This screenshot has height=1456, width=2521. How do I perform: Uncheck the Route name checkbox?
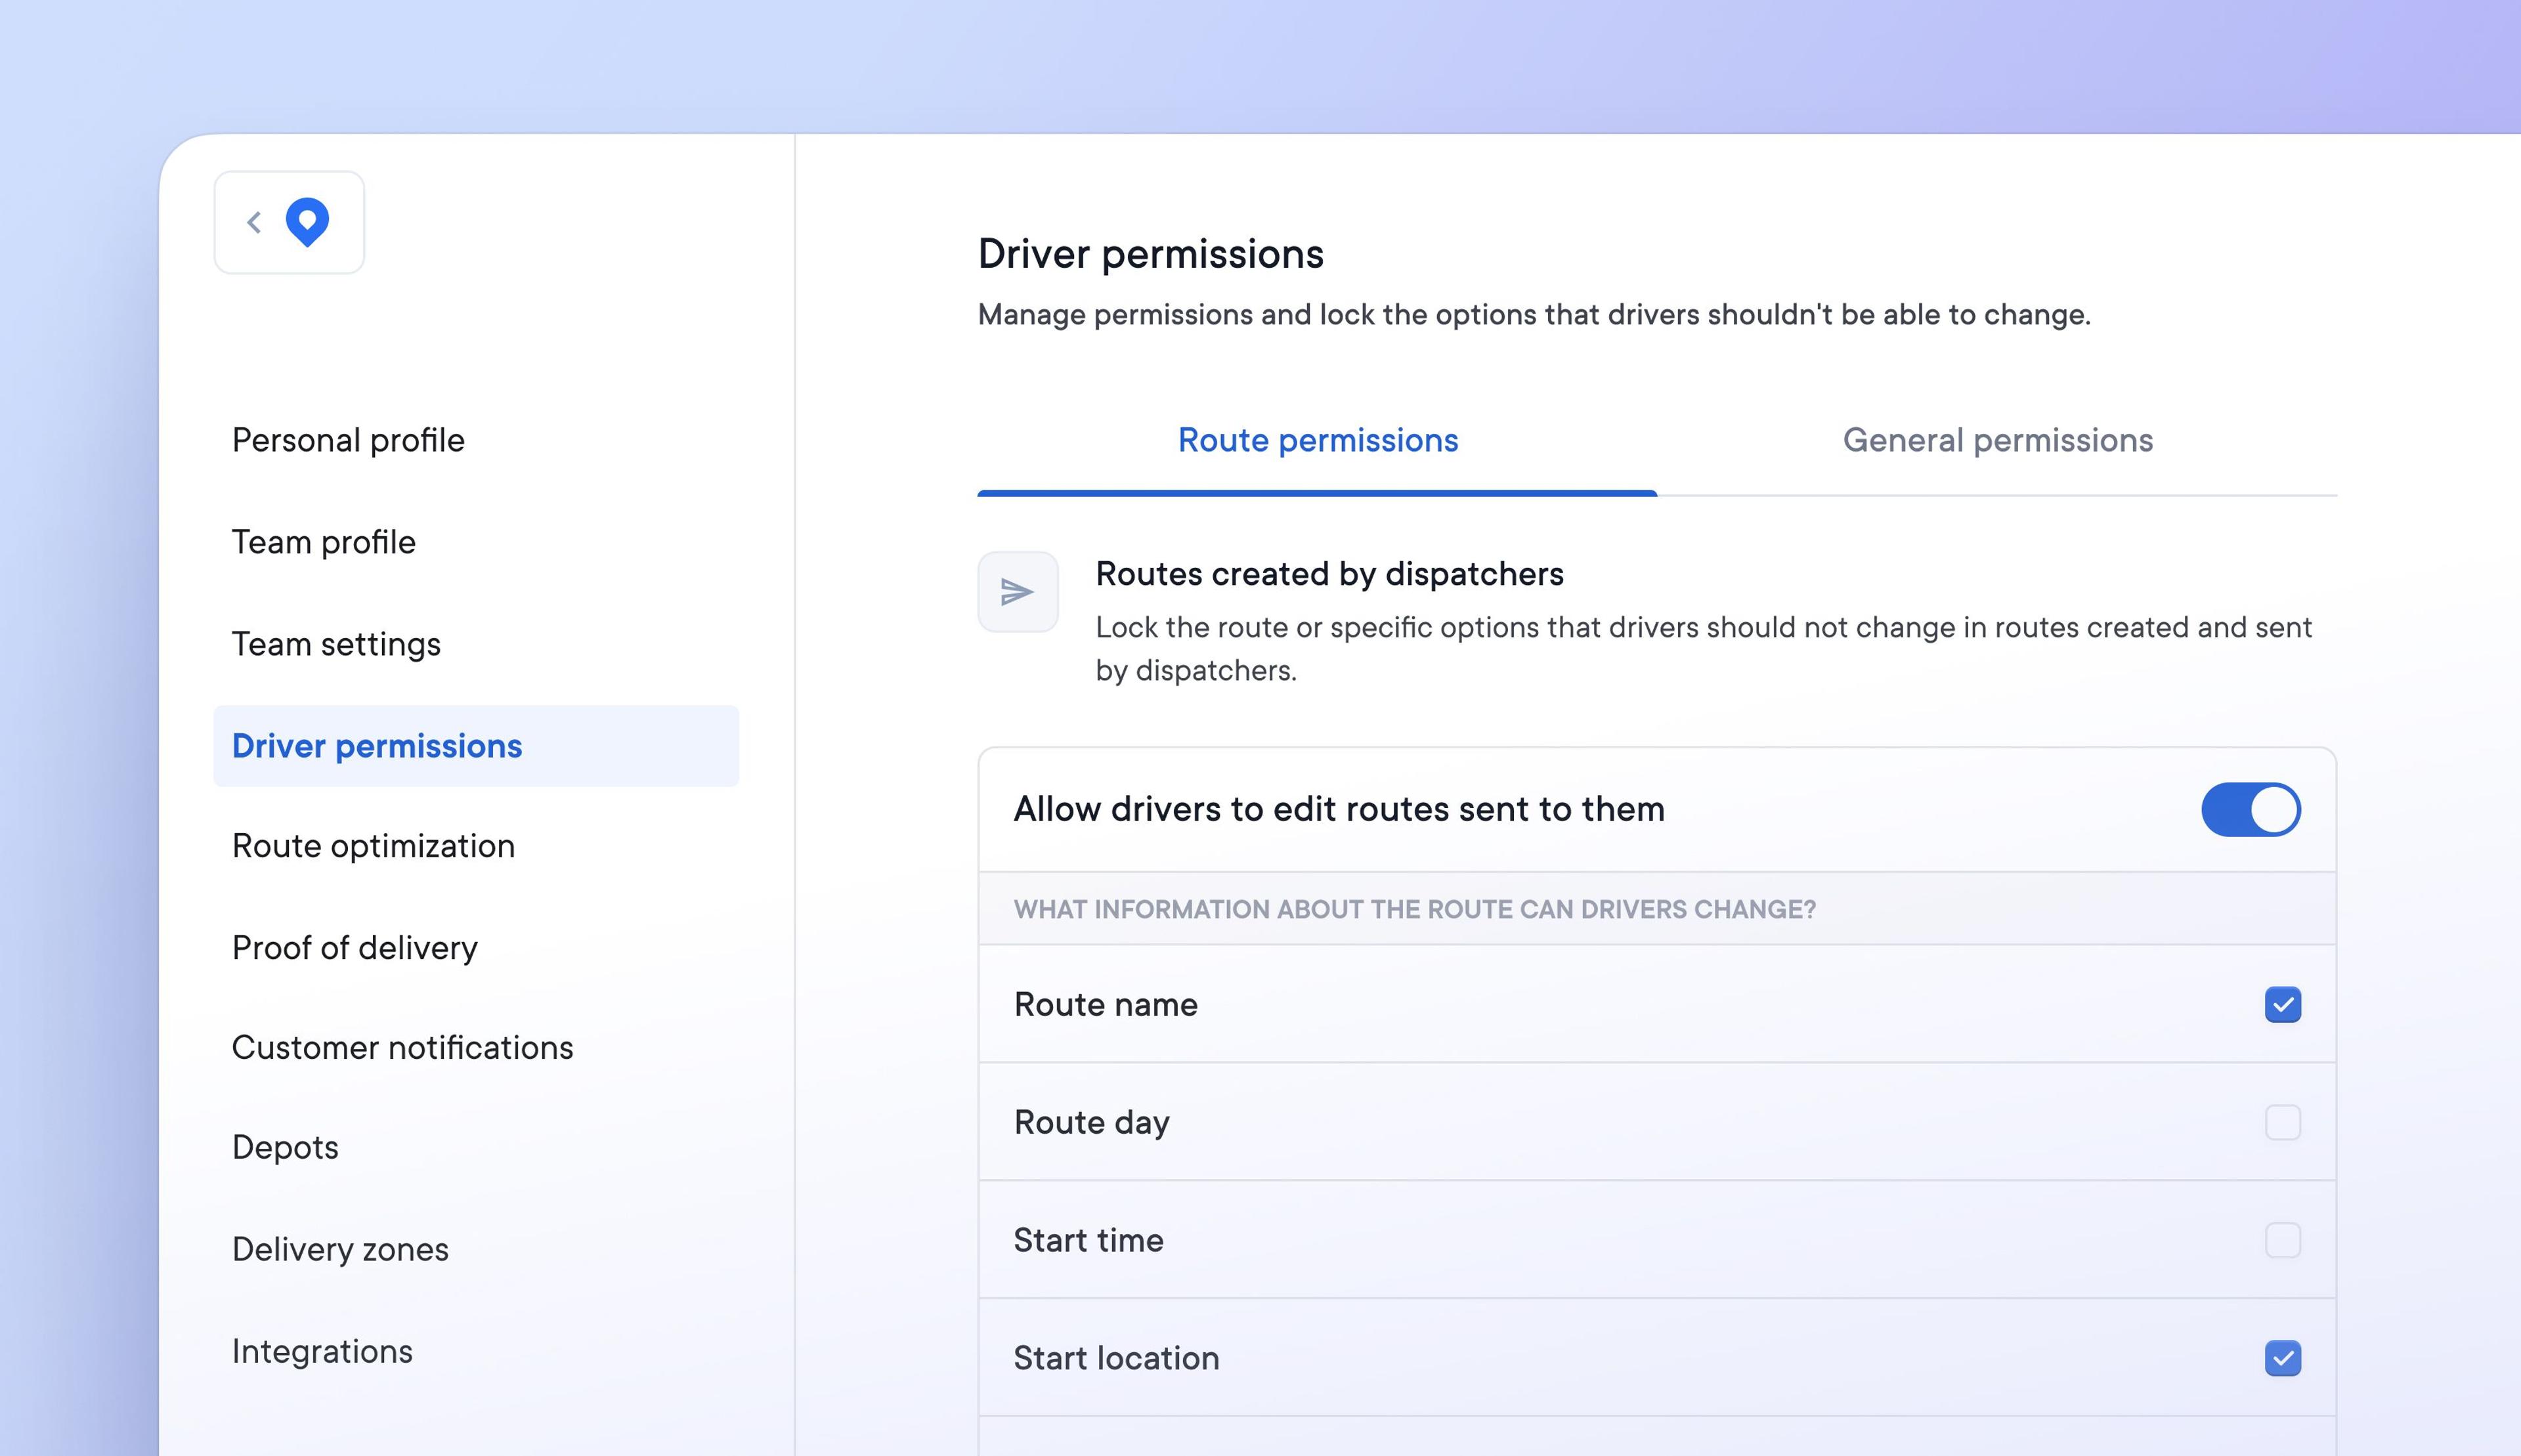(x=2282, y=1004)
